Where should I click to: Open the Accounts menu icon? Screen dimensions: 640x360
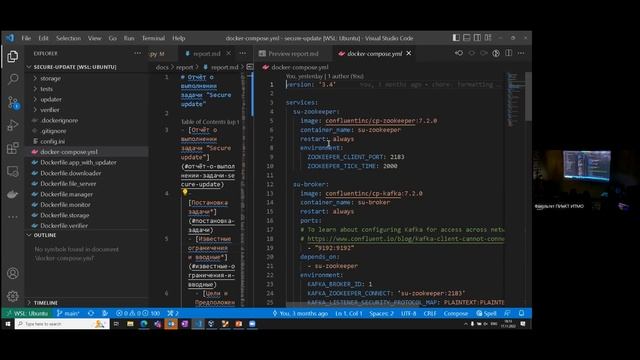point(13,273)
